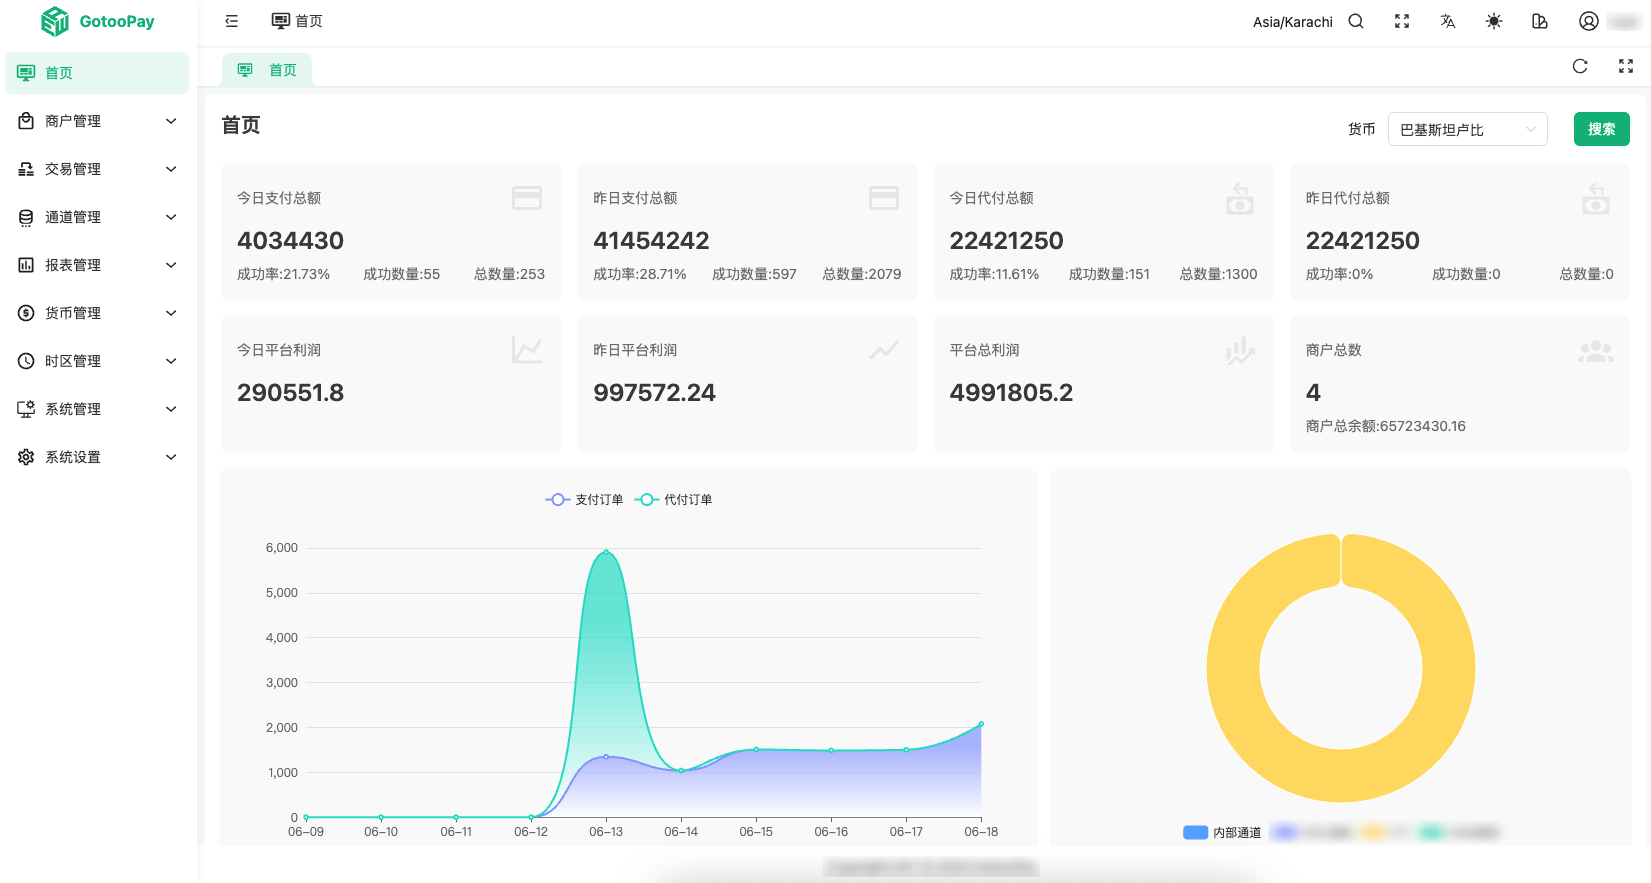Select 首页 in the sidebar menu

pyautogui.click(x=97, y=73)
